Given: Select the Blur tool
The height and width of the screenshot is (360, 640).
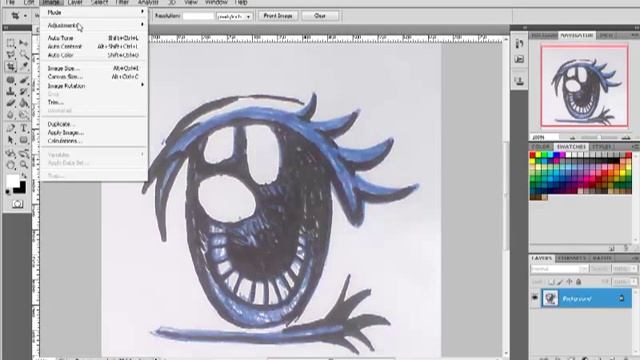Looking at the screenshot, I should coord(11,115).
